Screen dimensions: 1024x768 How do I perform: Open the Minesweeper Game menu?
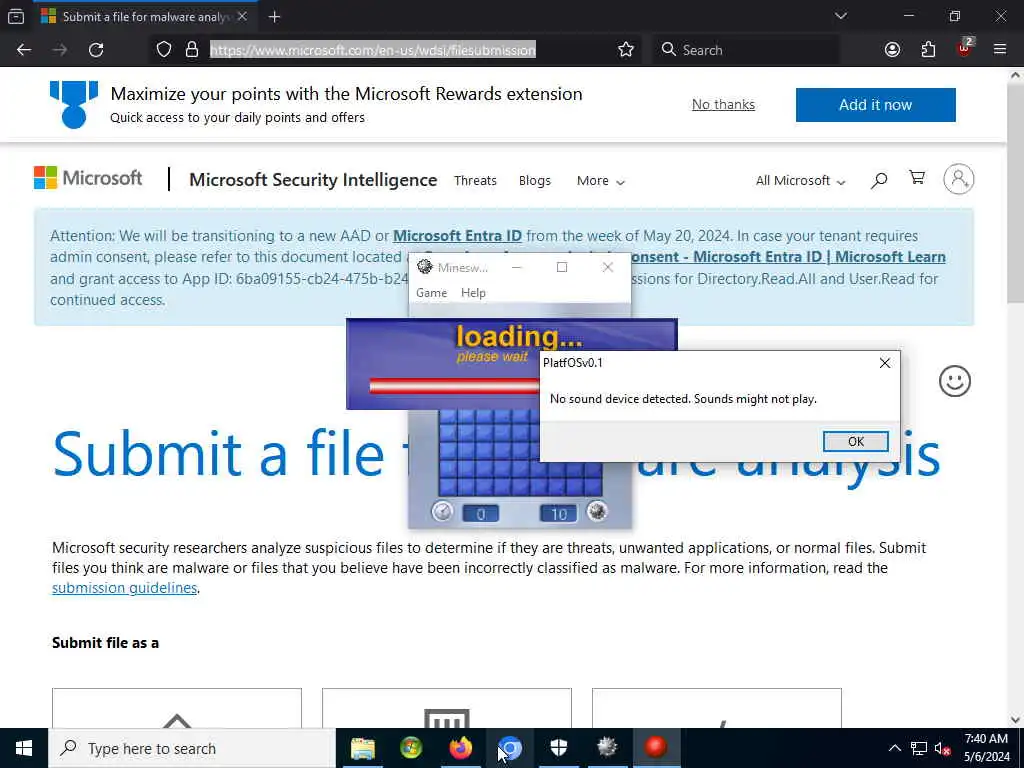pos(432,293)
